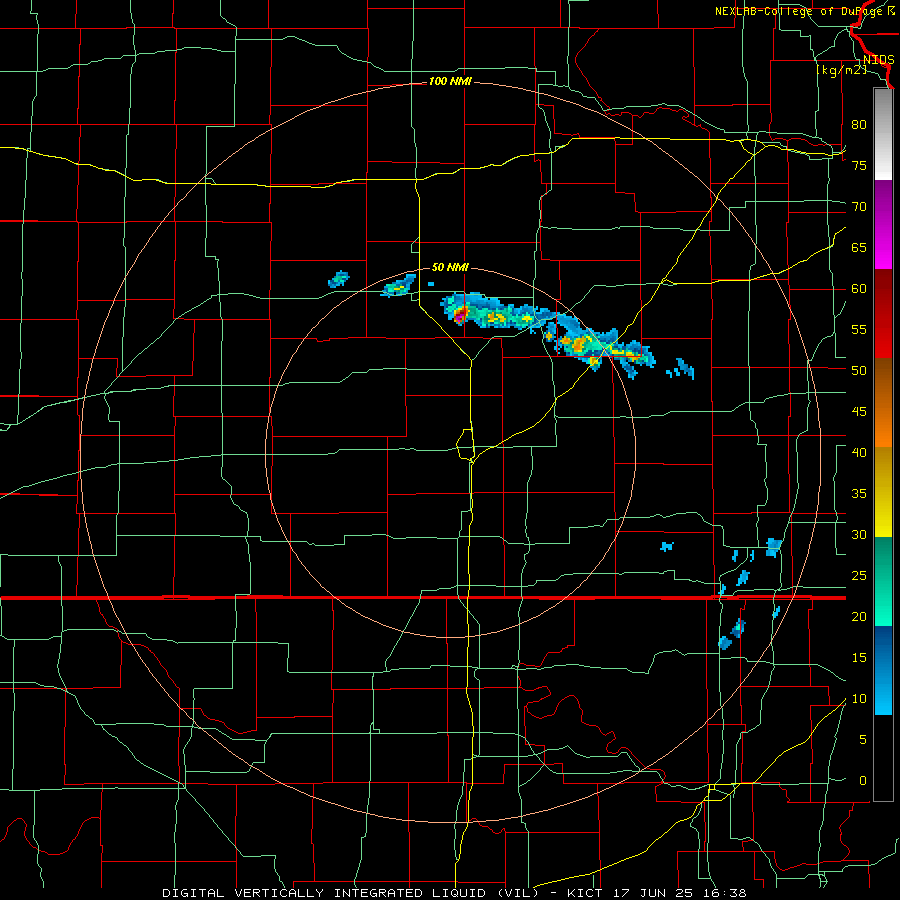Screen dimensions: 900x900
Task: Click the 15 value on the scale
Action: pyautogui.click(x=859, y=658)
